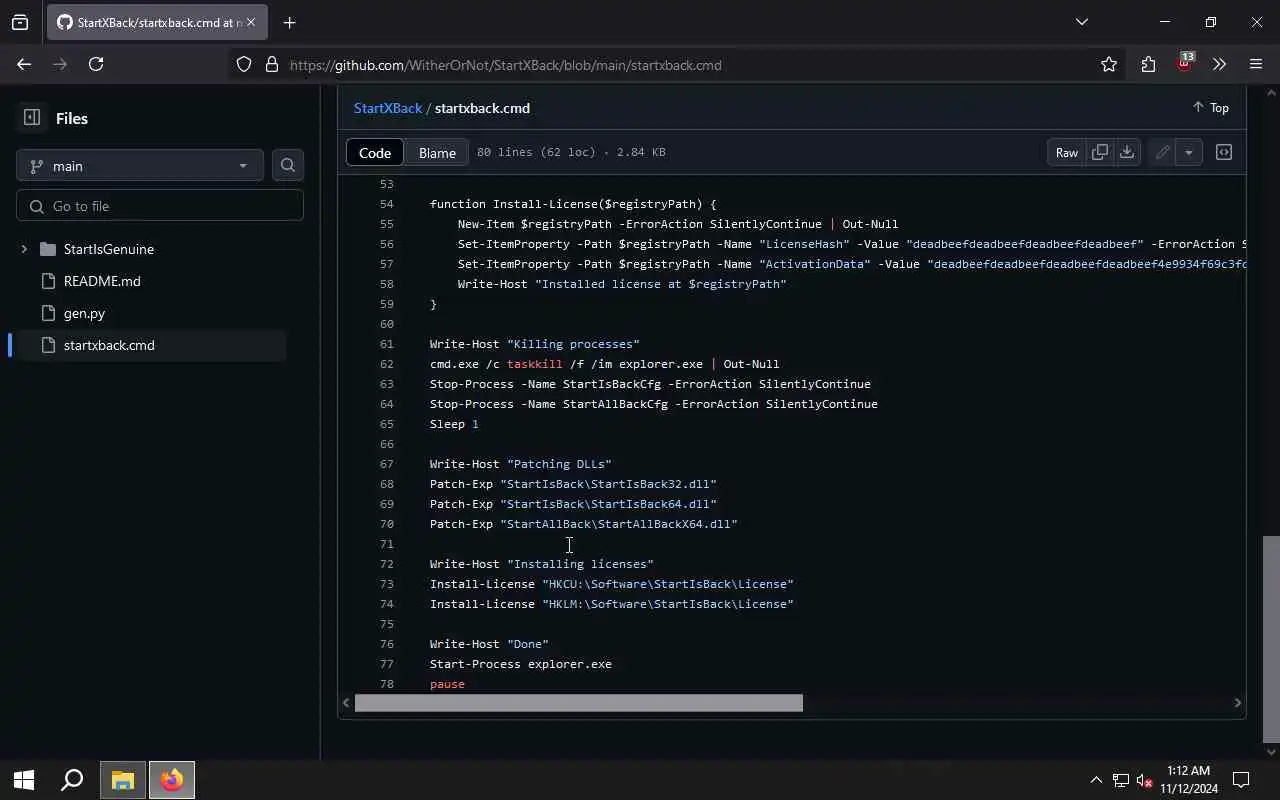Show more tools overflow chevron
The image size is (1280, 800).
coord(1219,64)
